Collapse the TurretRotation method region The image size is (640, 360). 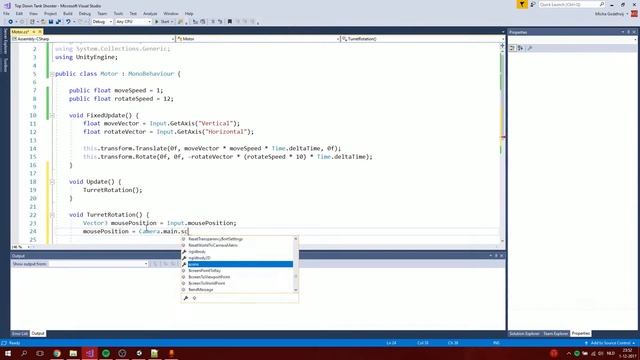(x=52, y=215)
